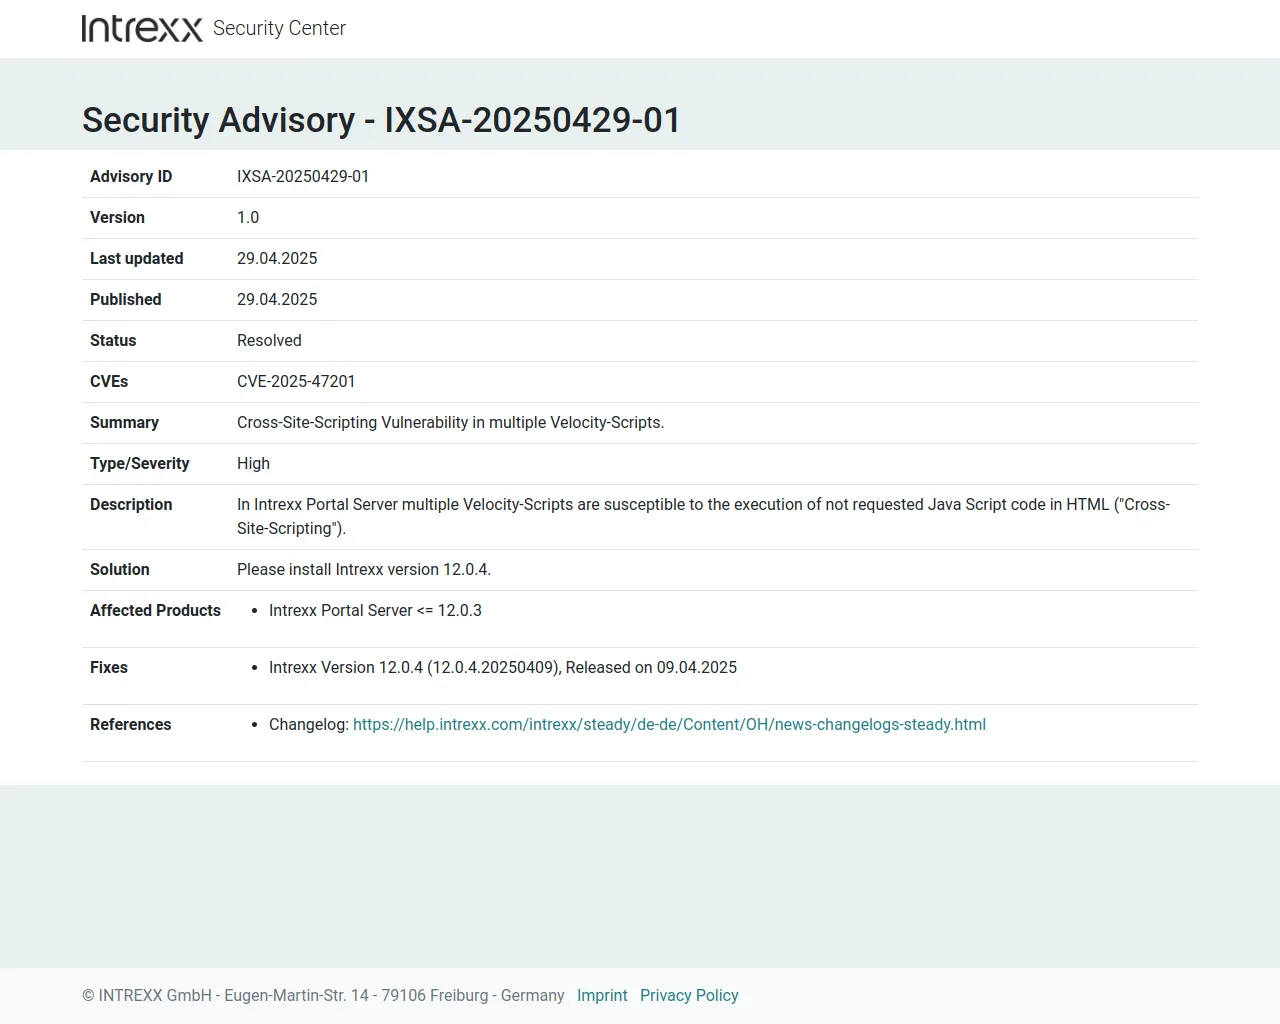Click the Version row label
The image size is (1280, 1024).
tap(117, 217)
